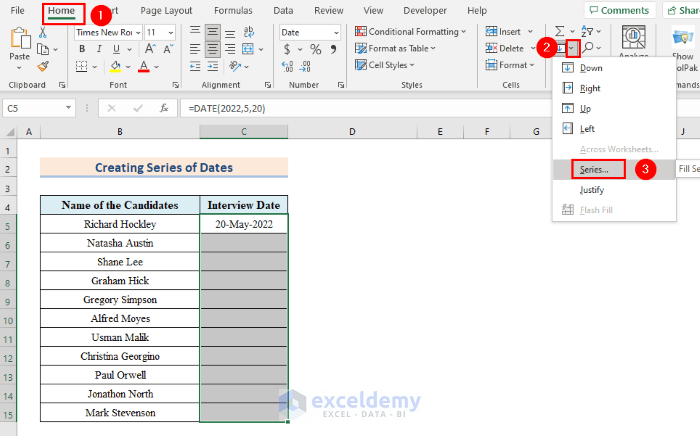Image resolution: width=700 pixels, height=436 pixels.
Task: Switch to the Home tab
Action: [x=62, y=10]
